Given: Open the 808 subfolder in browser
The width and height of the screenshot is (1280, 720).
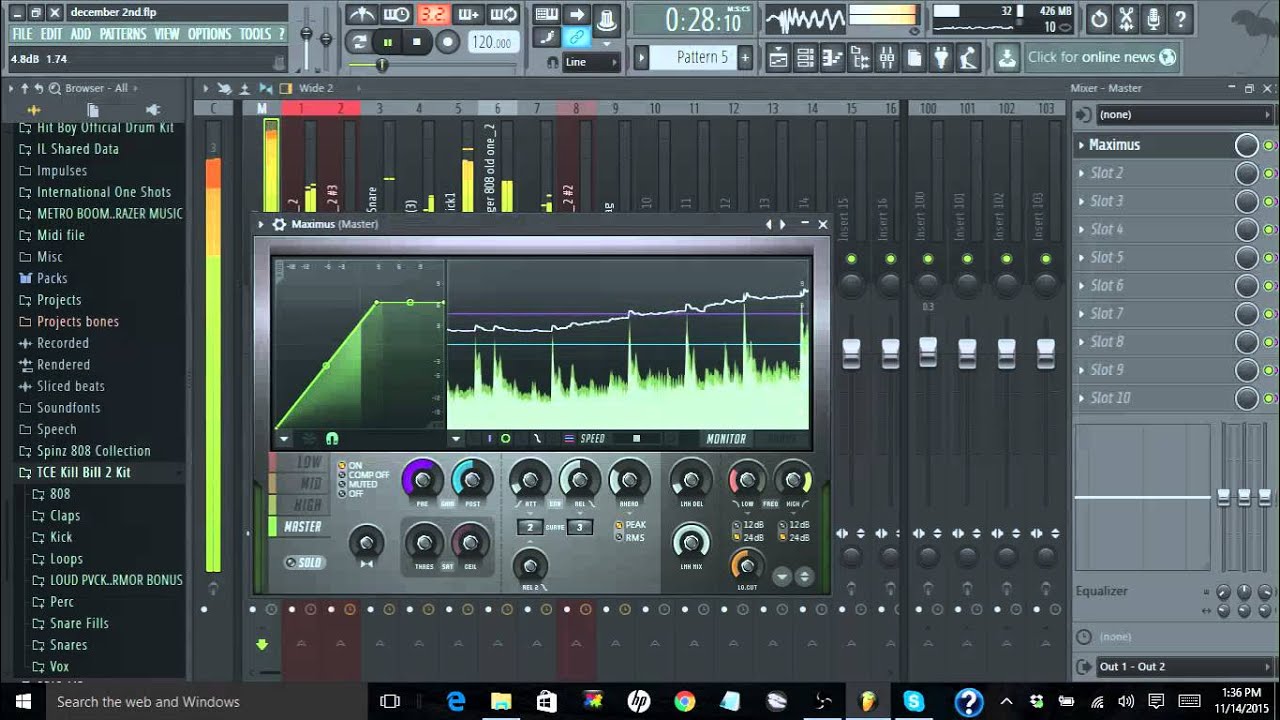Looking at the screenshot, I should (x=60, y=494).
